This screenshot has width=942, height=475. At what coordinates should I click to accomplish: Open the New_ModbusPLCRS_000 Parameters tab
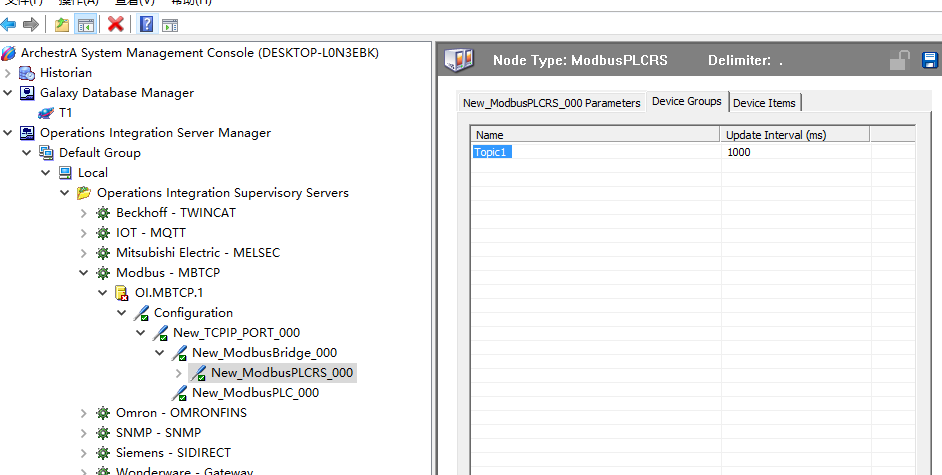pyautogui.click(x=551, y=103)
